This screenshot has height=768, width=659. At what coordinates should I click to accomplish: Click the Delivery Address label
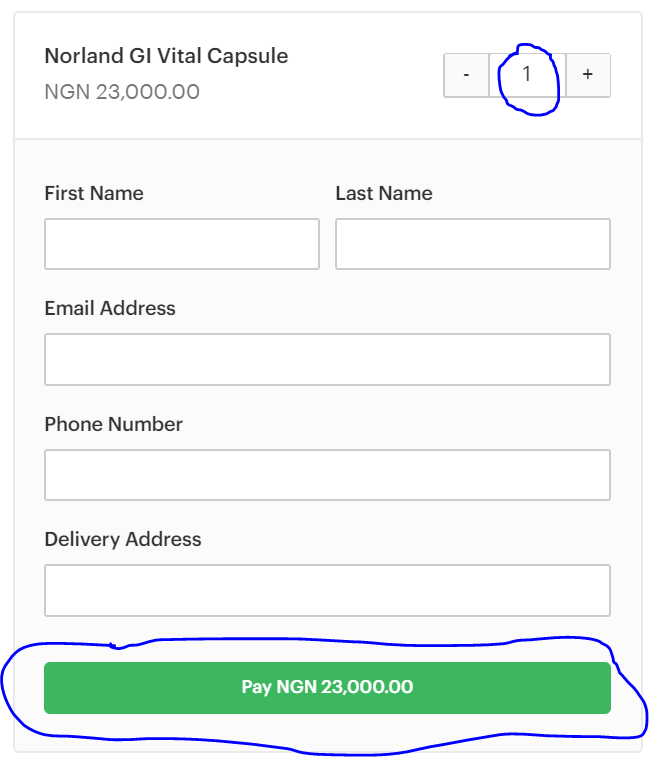pos(123,539)
